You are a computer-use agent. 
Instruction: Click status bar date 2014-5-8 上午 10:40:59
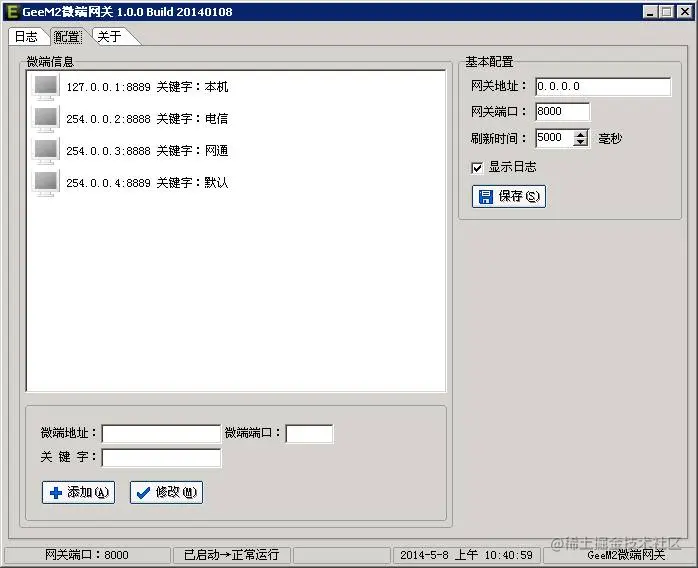[x=466, y=555]
